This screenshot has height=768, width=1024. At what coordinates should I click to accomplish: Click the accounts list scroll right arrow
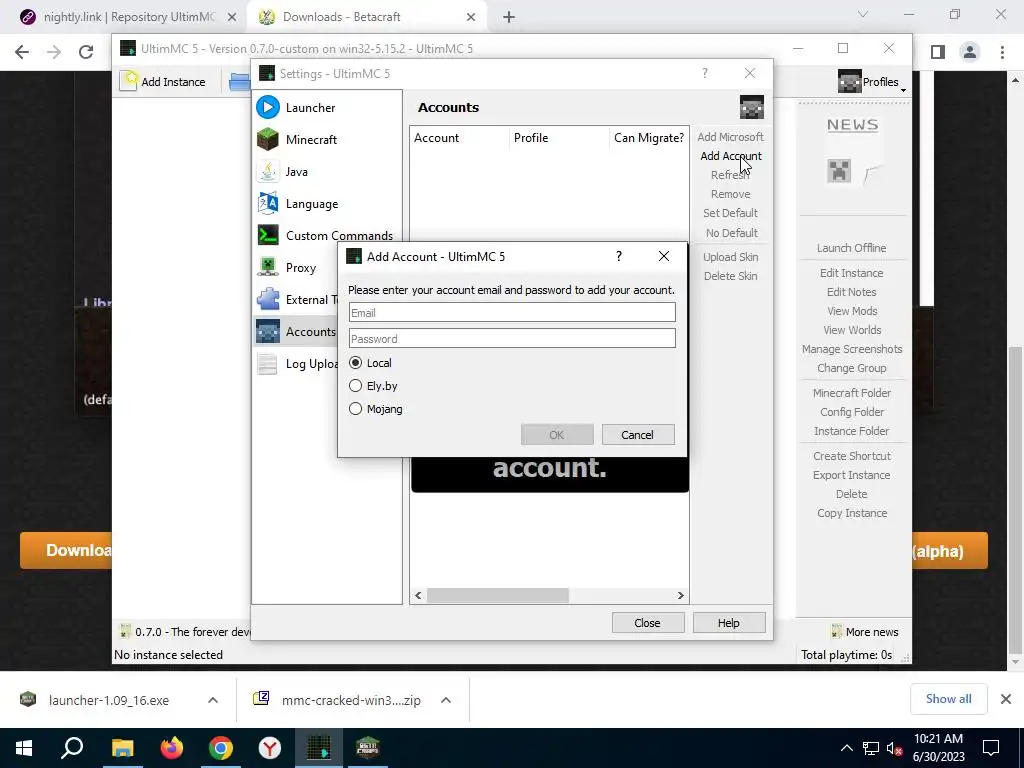coord(680,596)
